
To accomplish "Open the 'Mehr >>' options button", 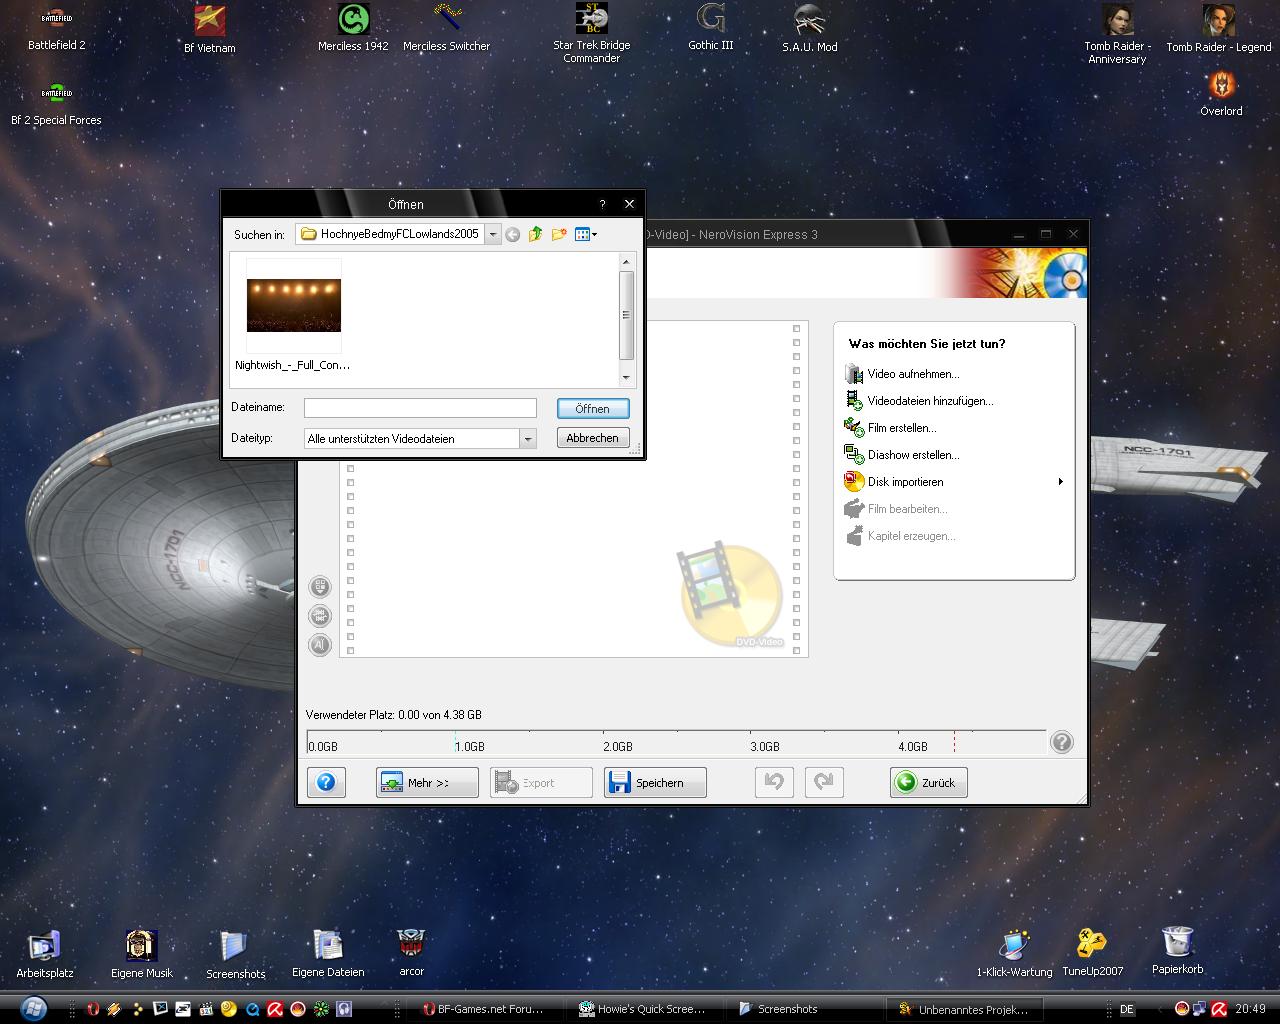I will pyautogui.click(x=427, y=782).
